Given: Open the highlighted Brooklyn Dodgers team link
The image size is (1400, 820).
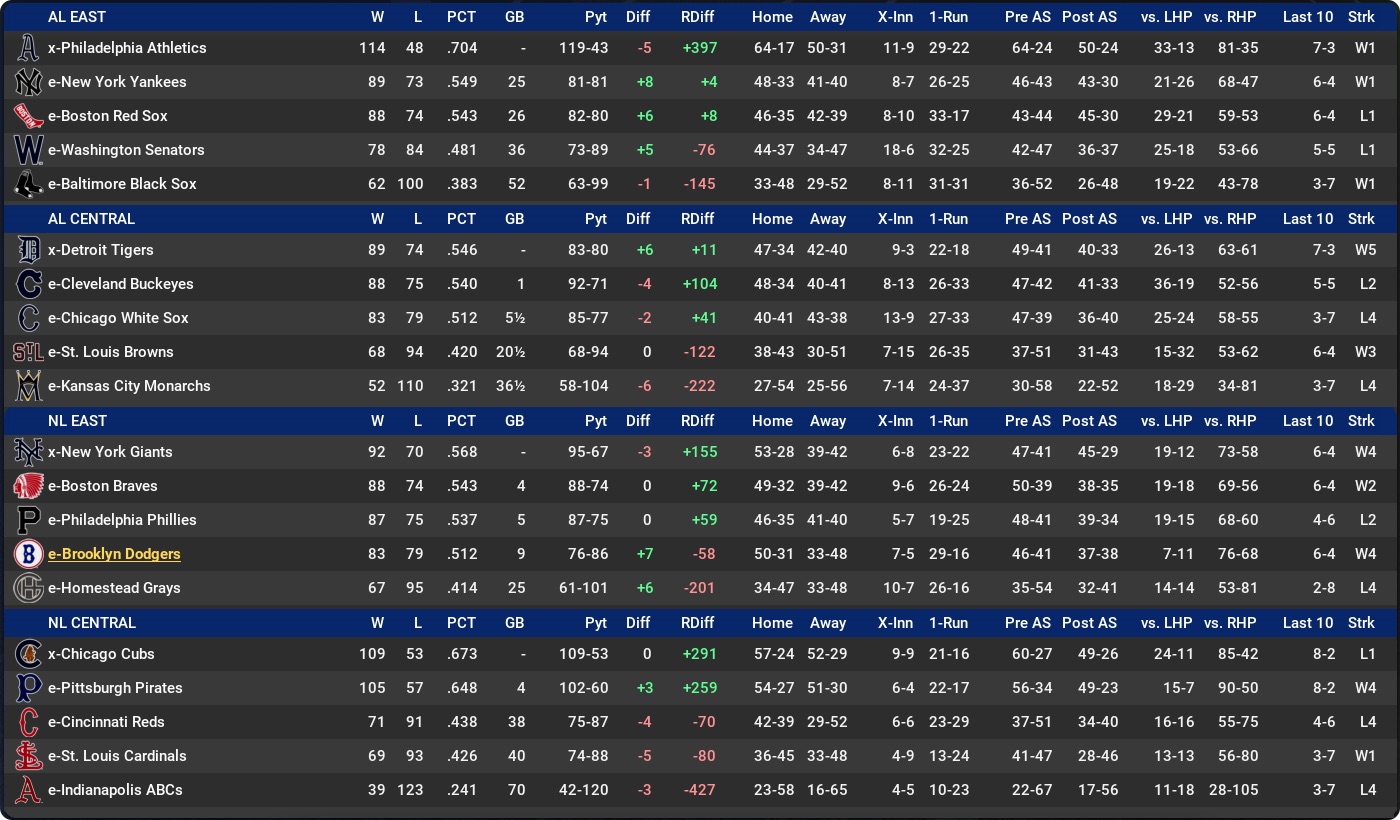Looking at the screenshot, I should [x=114, y=554].
